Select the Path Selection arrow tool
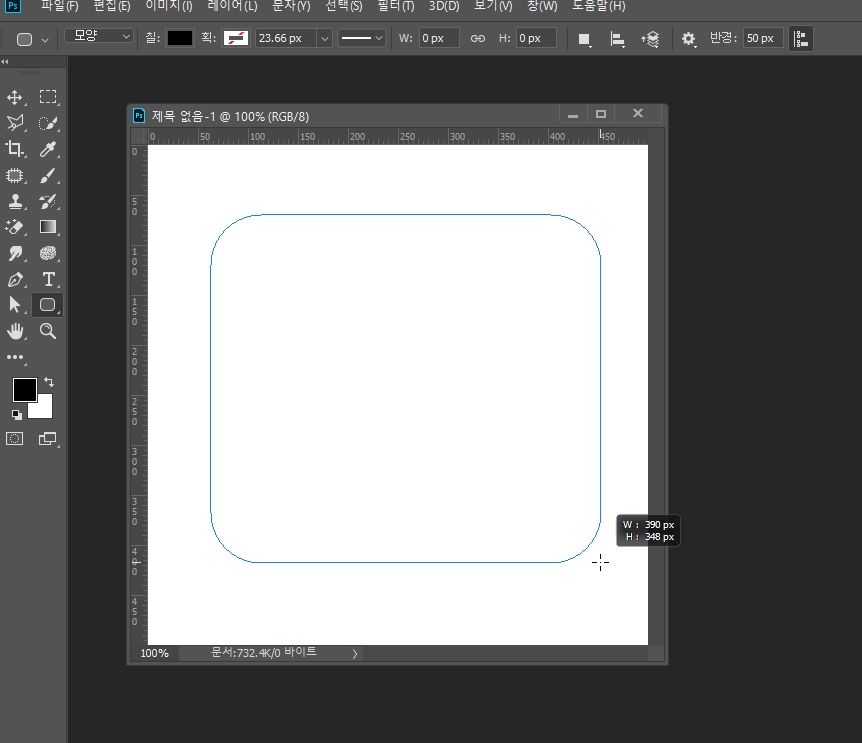Viewport: 862px width, 743px height. pos(15,305)
